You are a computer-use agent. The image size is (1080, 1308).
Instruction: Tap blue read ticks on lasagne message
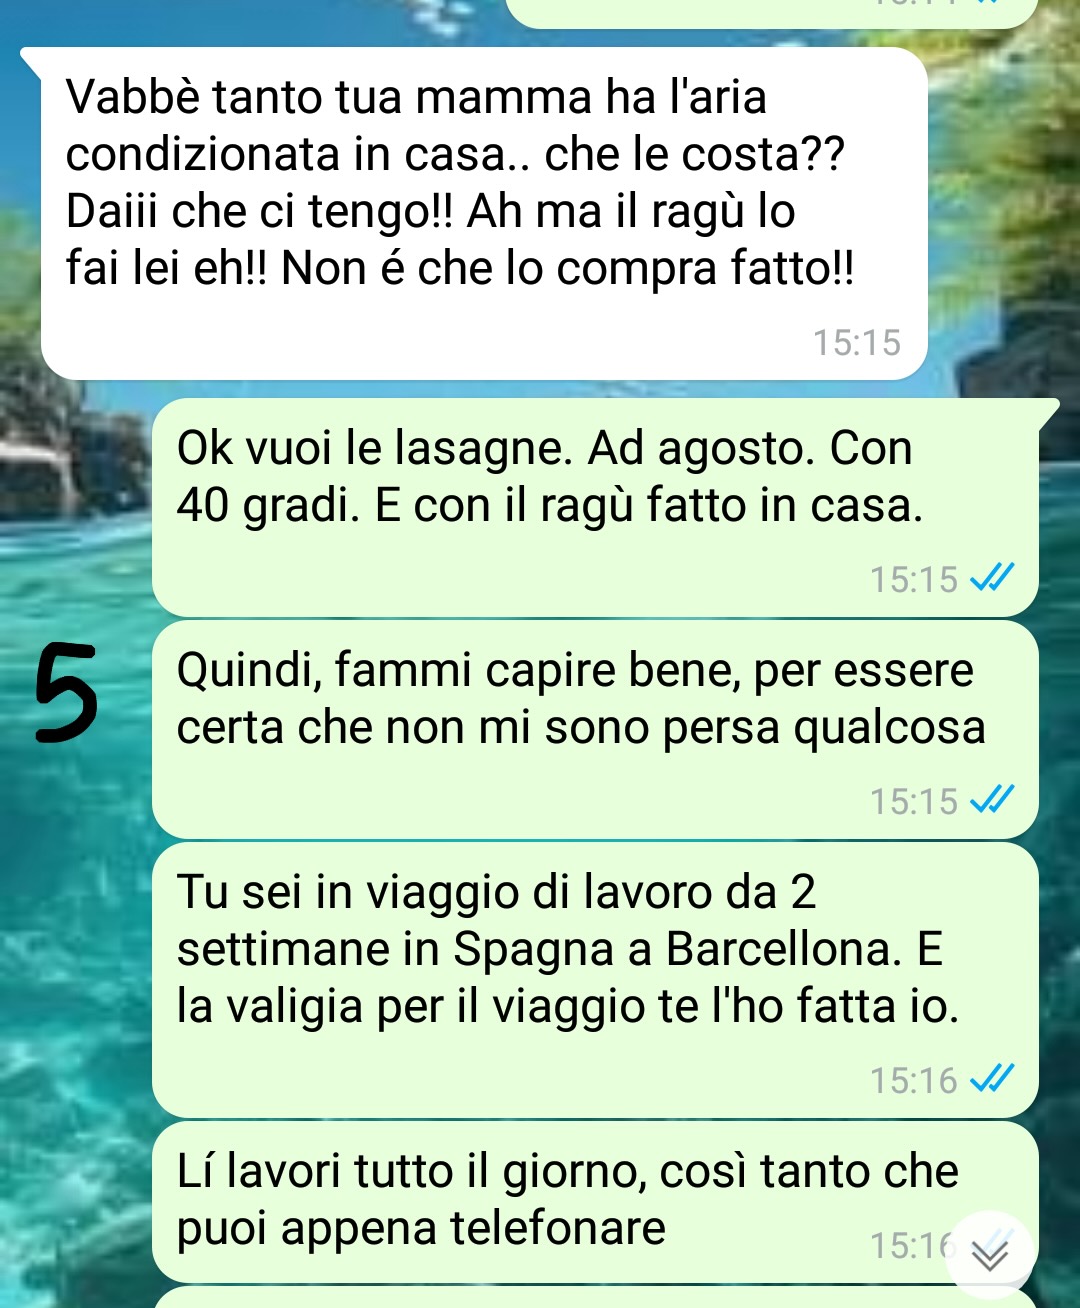click(993, 578)
